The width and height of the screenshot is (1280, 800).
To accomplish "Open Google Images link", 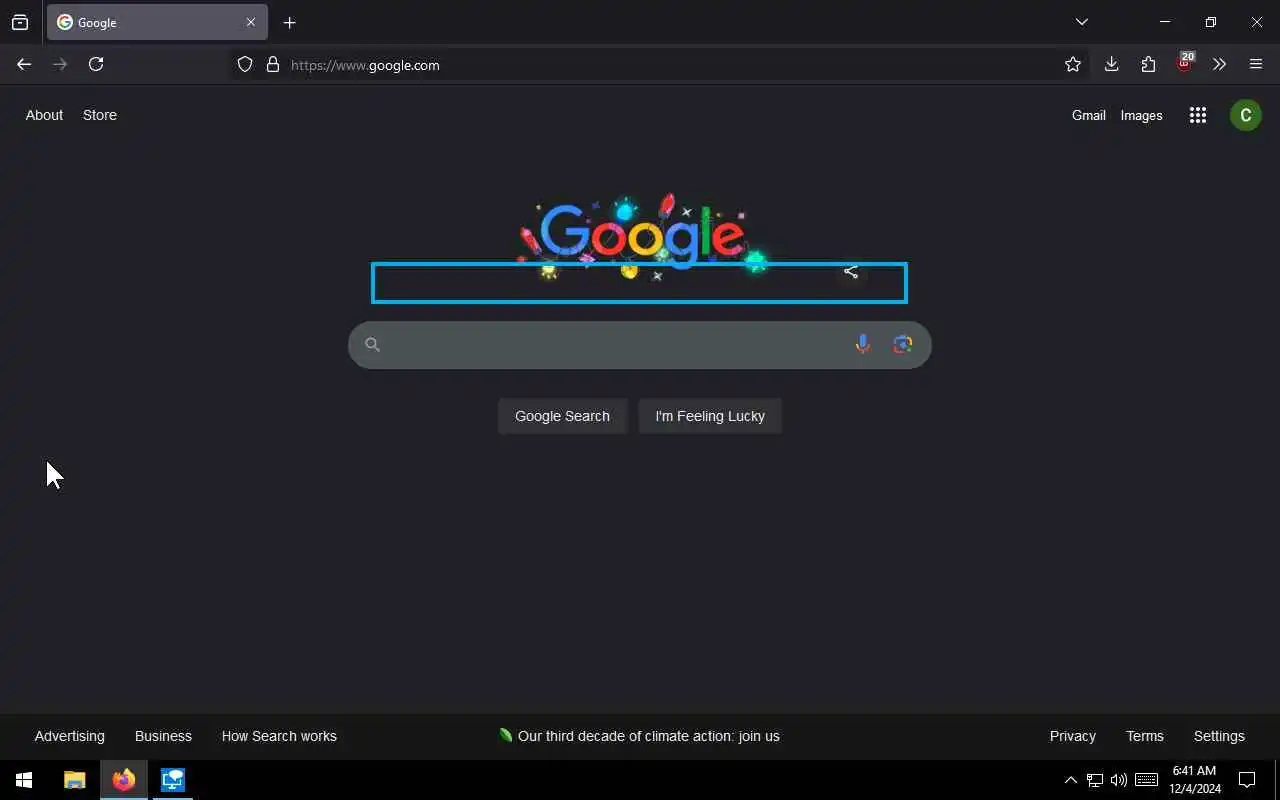I will [x=1141, y=115].
